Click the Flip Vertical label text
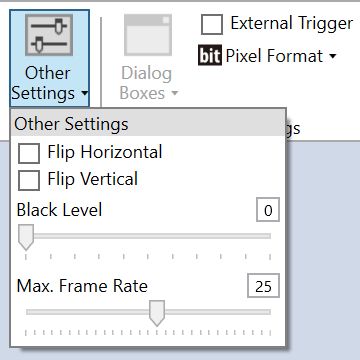The width and height of the screenshot is (360, 360). pos(93,179)
